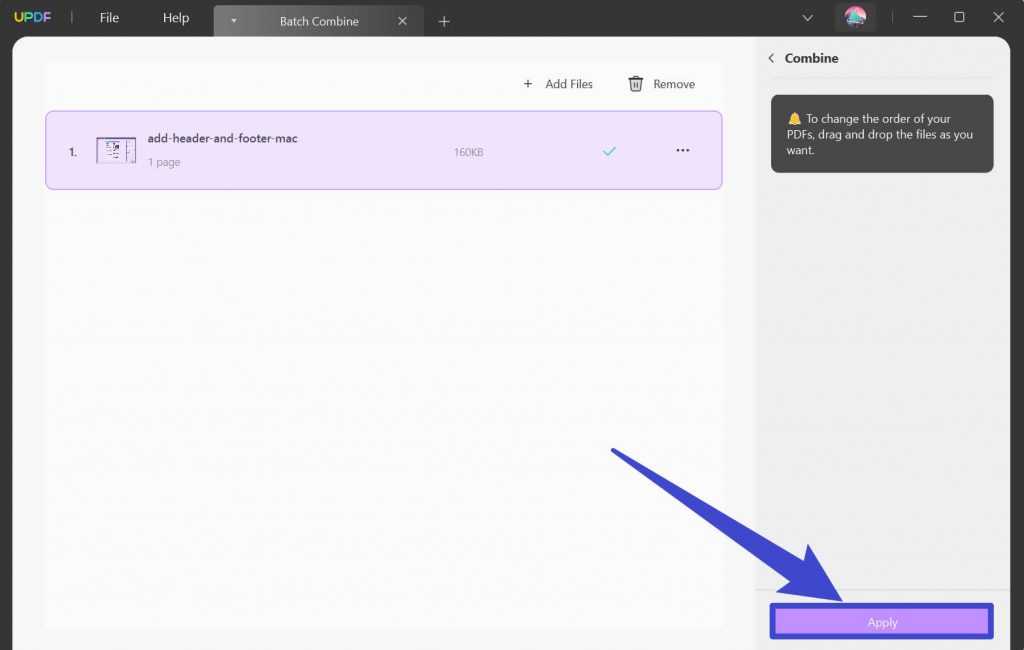Click the Add Files label
1024x650 pixels.
click(x=568, y=84)
